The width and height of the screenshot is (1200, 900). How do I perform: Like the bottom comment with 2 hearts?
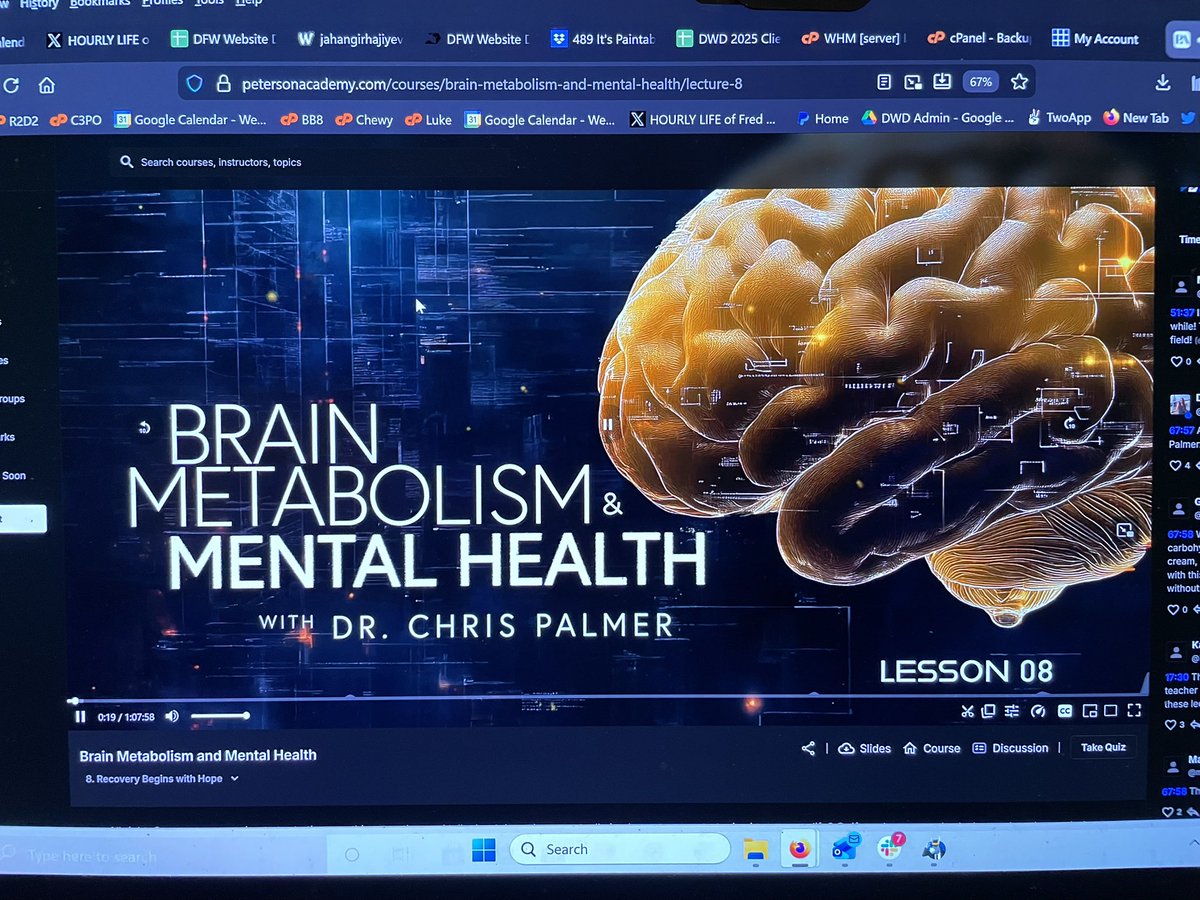coord(1170,812)
